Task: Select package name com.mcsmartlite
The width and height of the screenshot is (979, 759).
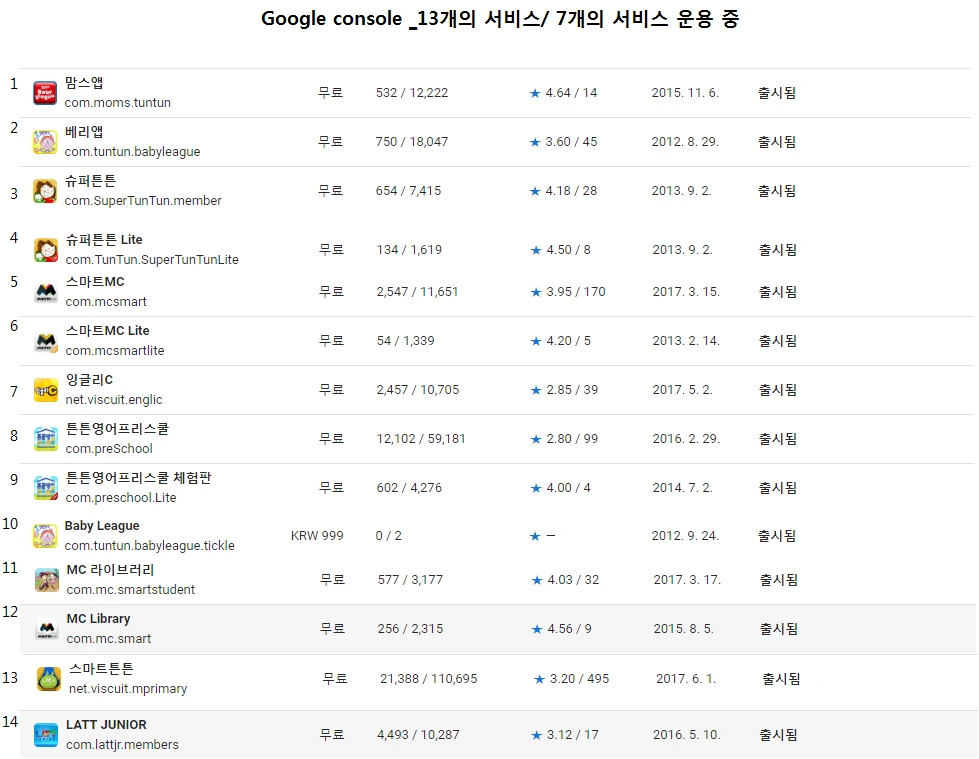Action: coord(115,351)
